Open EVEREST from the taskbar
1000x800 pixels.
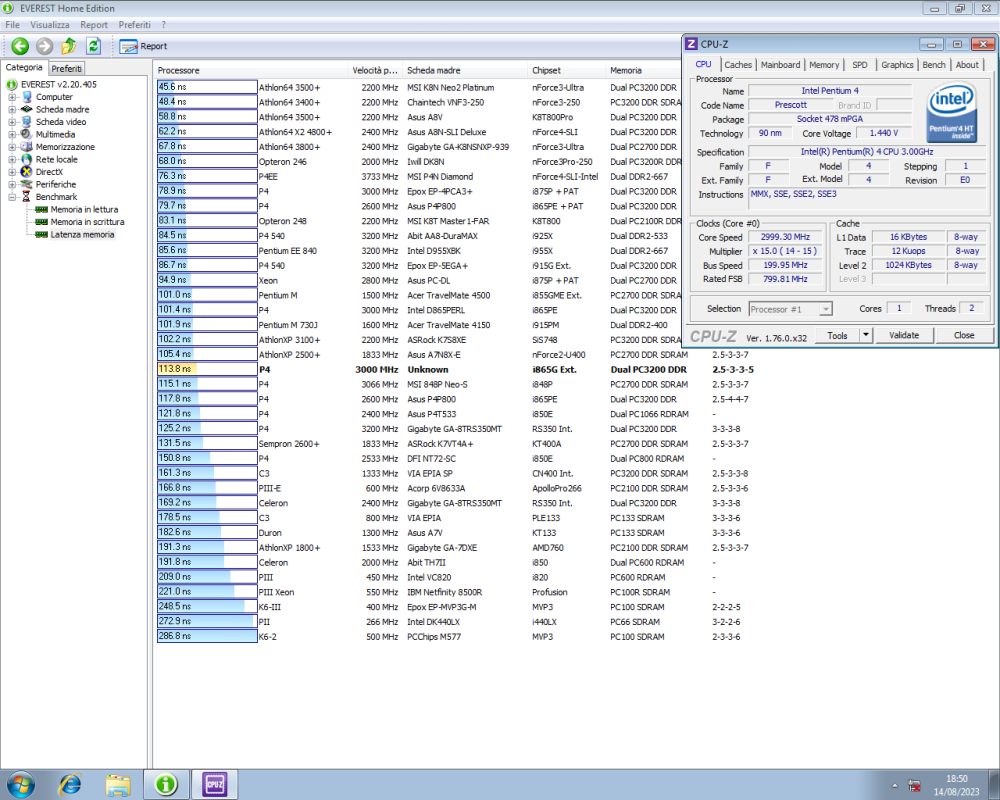(165, 785)
